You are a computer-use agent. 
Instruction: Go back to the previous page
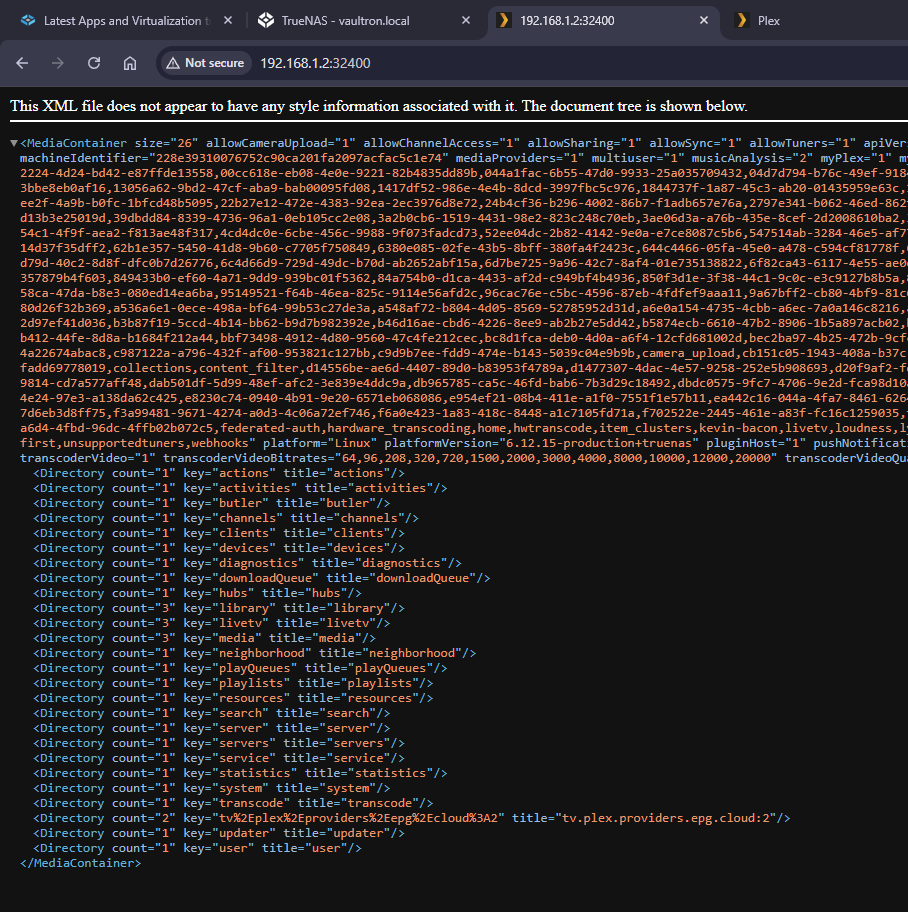click(22, 63)
